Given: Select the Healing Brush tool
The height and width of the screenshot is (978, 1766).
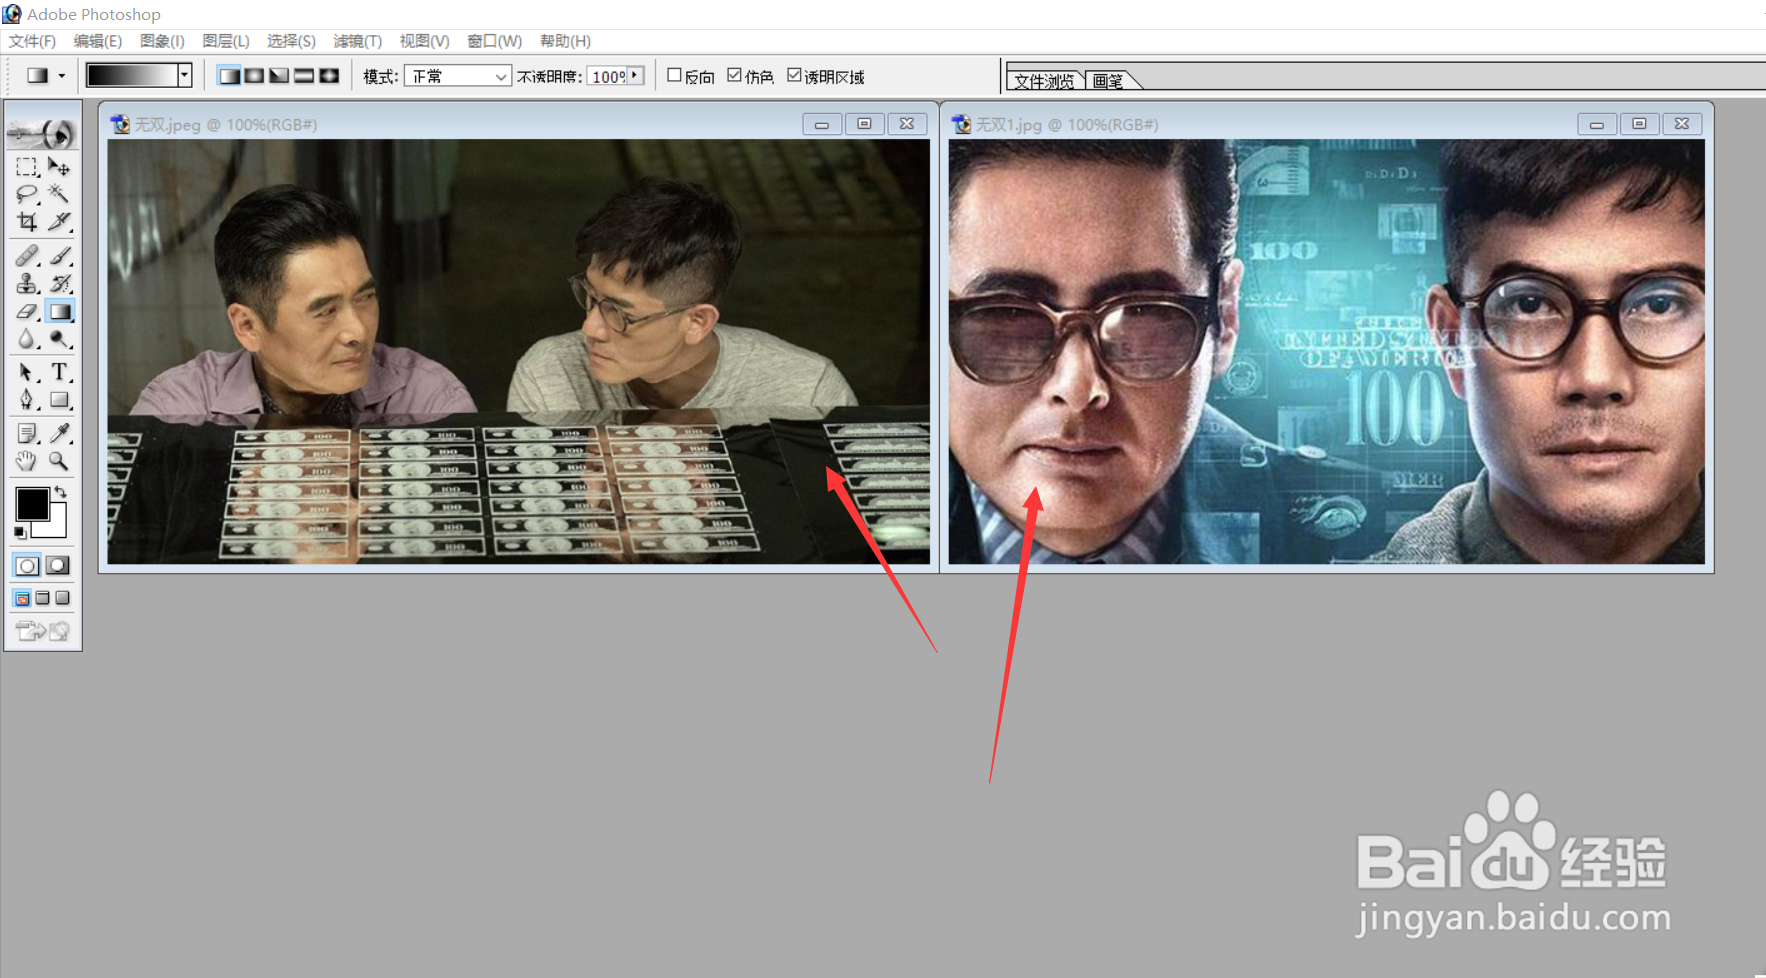Looking at the screenshot, I should [x=27, y=256].
